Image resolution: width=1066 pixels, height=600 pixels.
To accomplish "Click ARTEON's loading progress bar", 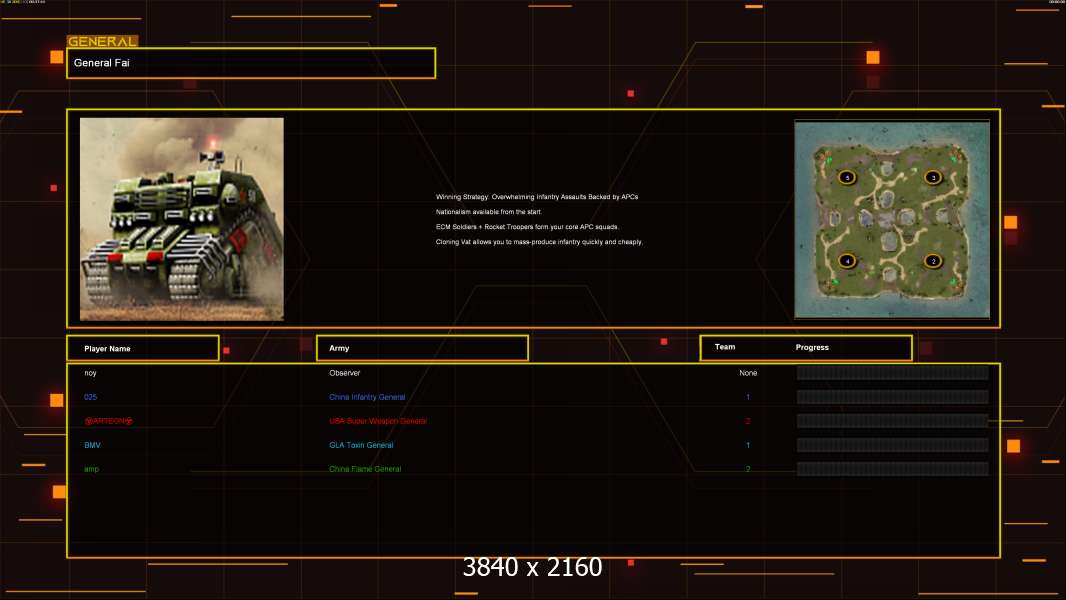I will click(893, 421).
